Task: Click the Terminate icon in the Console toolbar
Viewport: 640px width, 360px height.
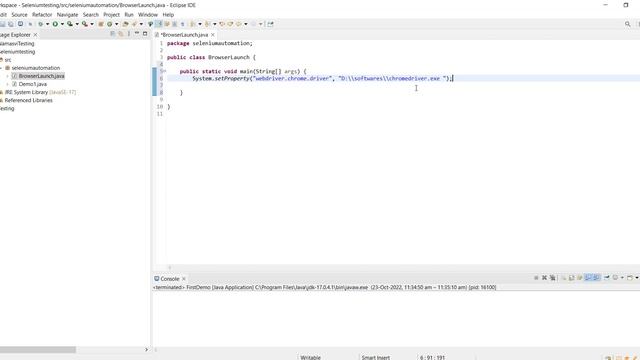Action: click(536, 278)
